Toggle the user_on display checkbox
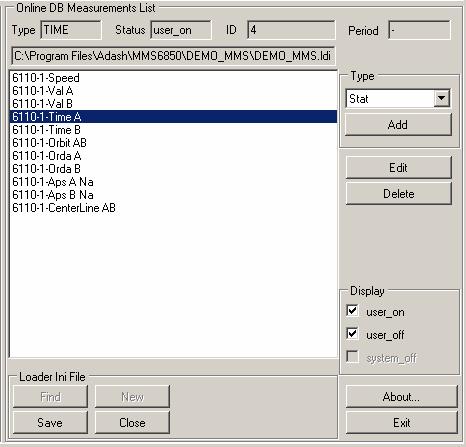 352,311
